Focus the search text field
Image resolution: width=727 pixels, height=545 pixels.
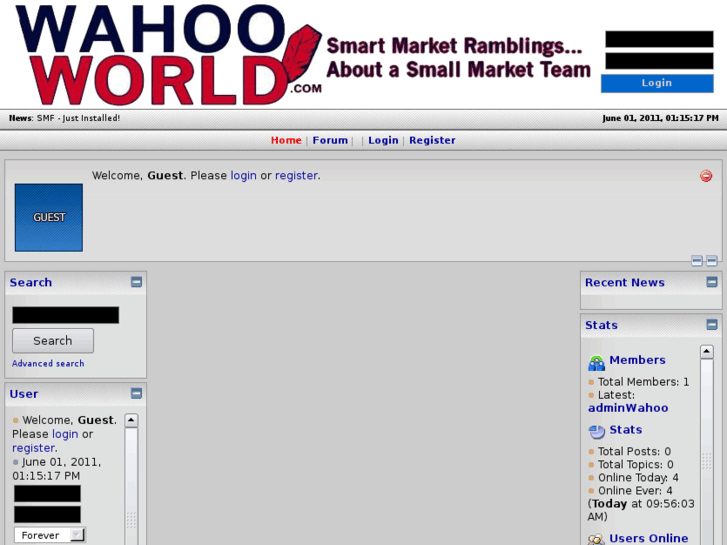(x=65, y=315)
